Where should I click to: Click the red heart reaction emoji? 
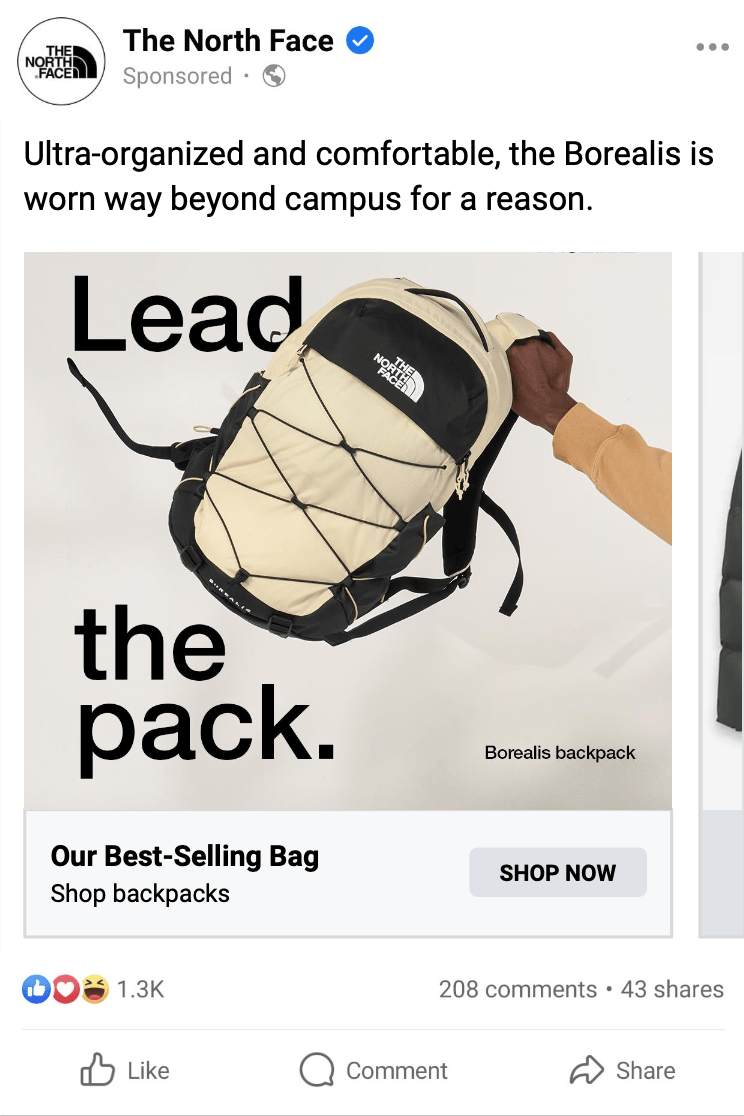point(65,989)
